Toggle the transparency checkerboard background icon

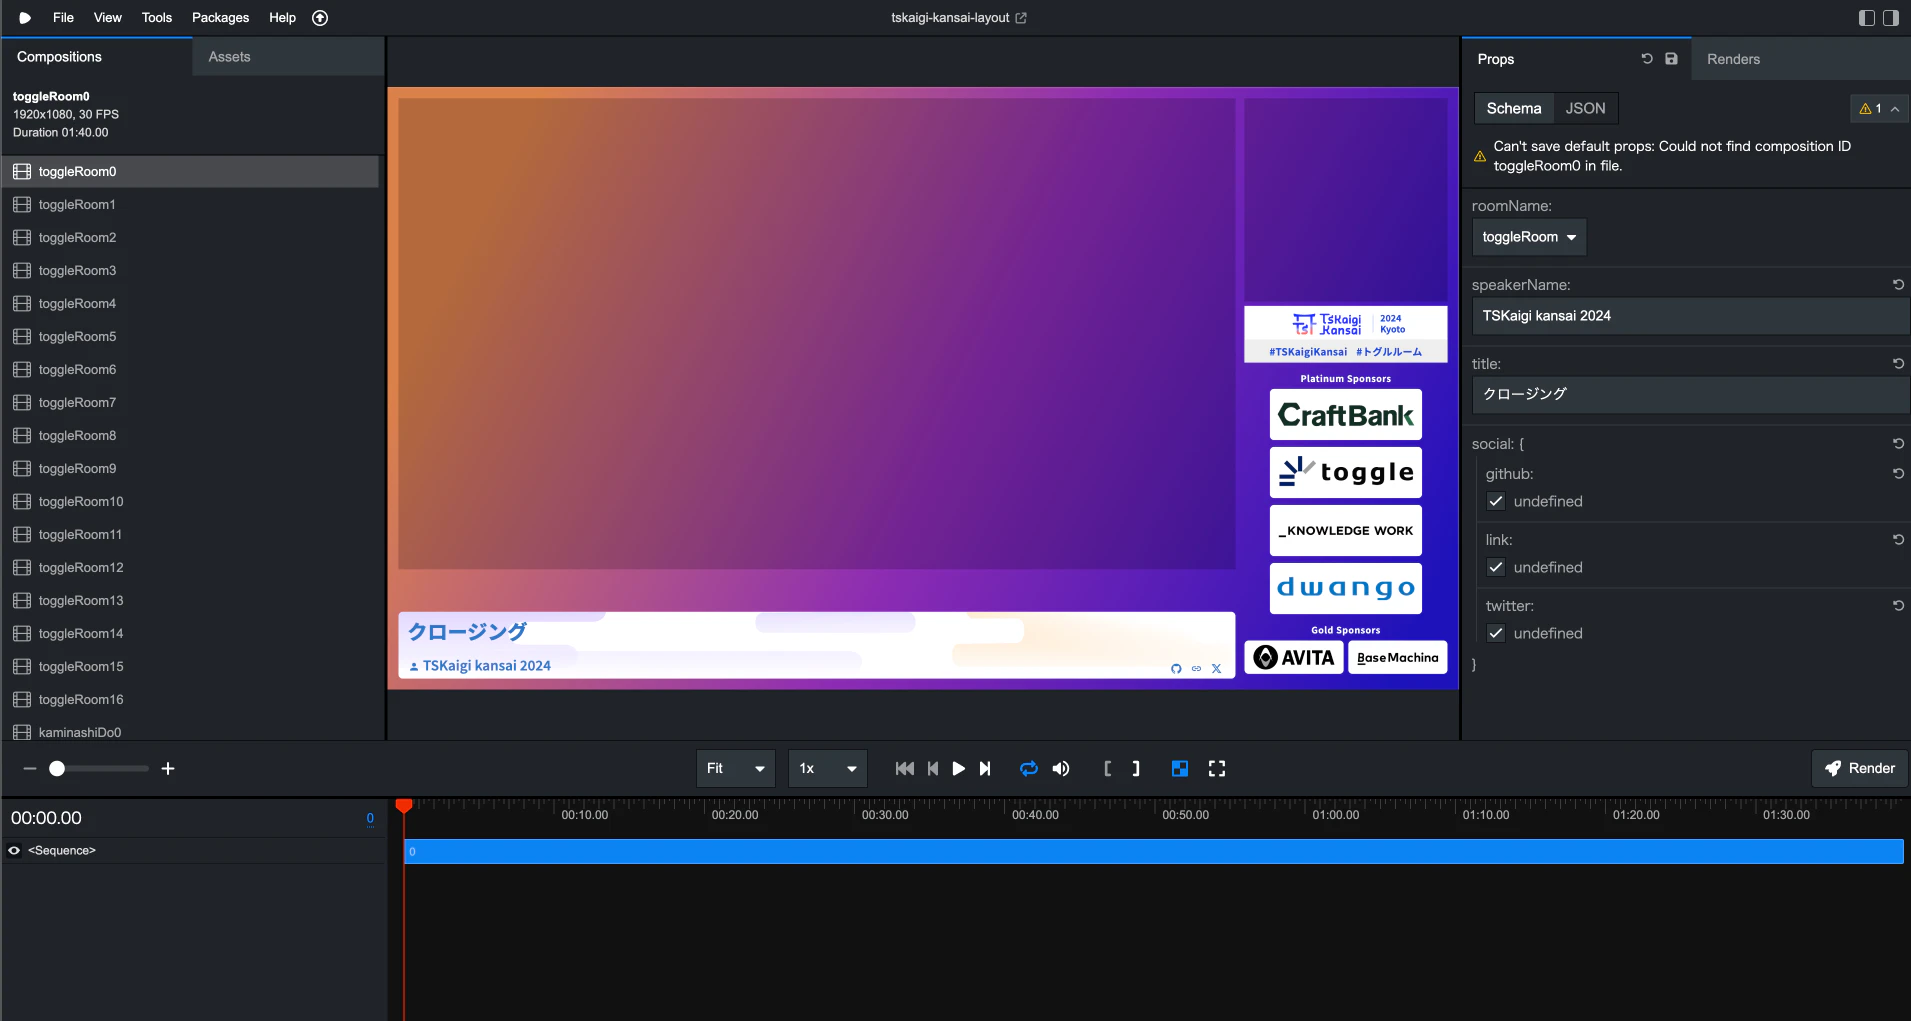click(x=1180, y=768)
